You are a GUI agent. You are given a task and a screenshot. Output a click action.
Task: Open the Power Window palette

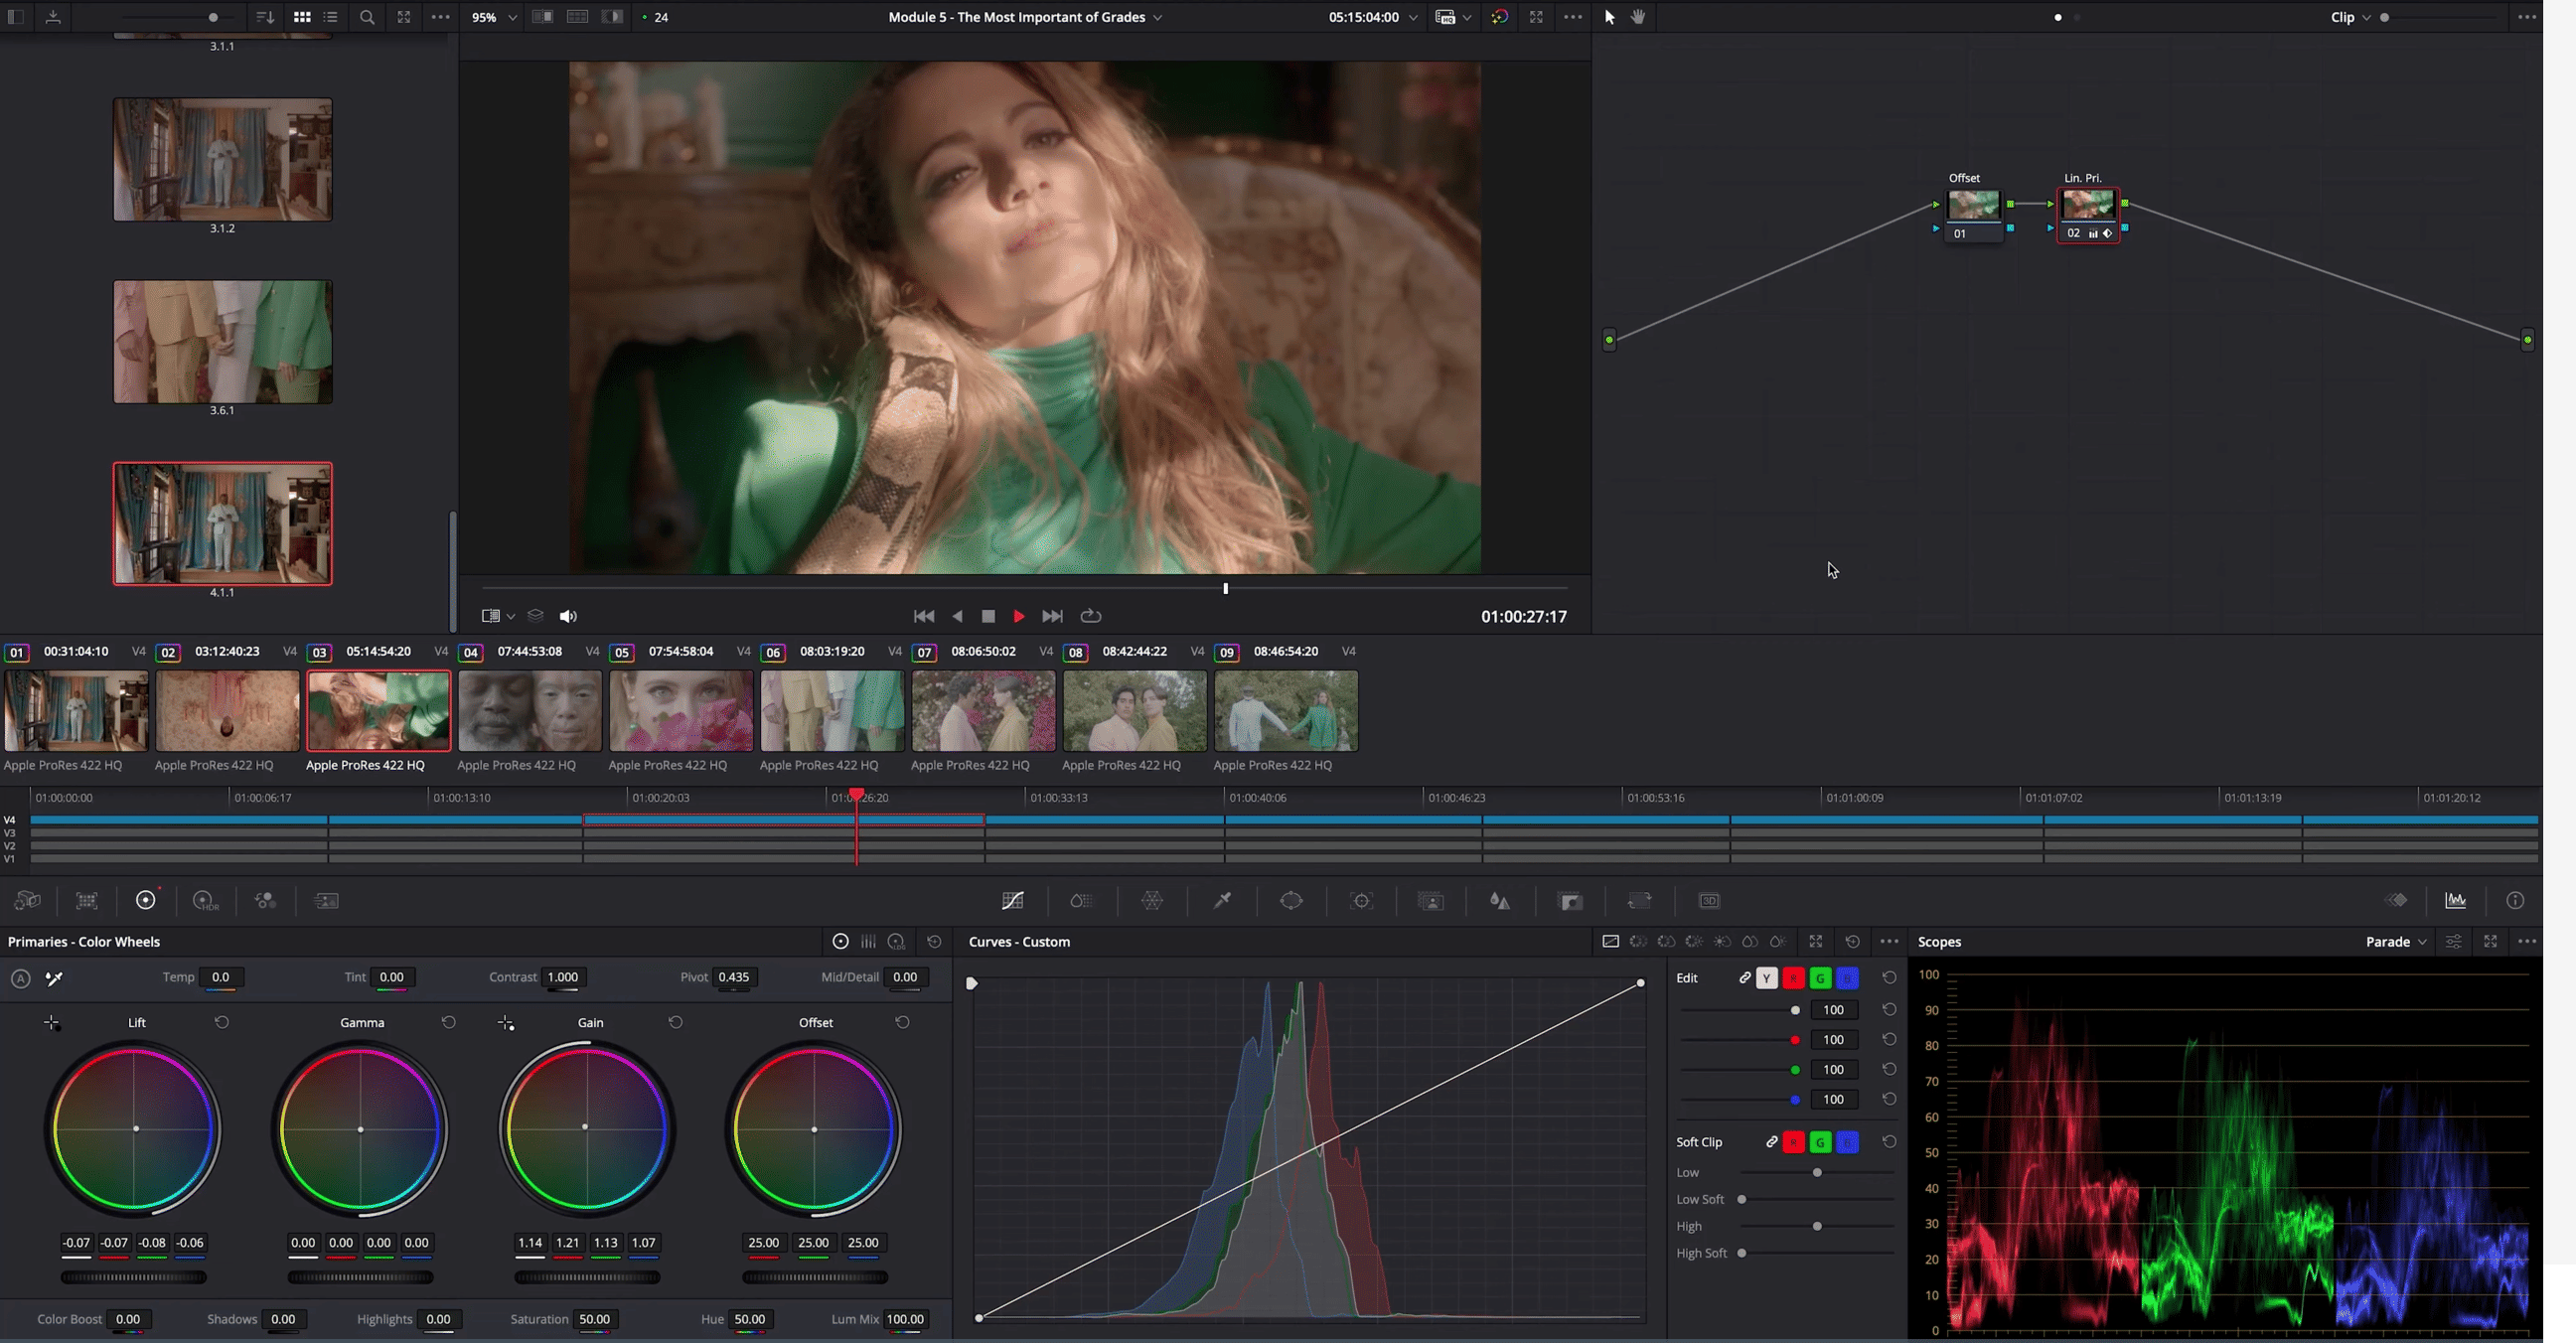point(1291,901)
